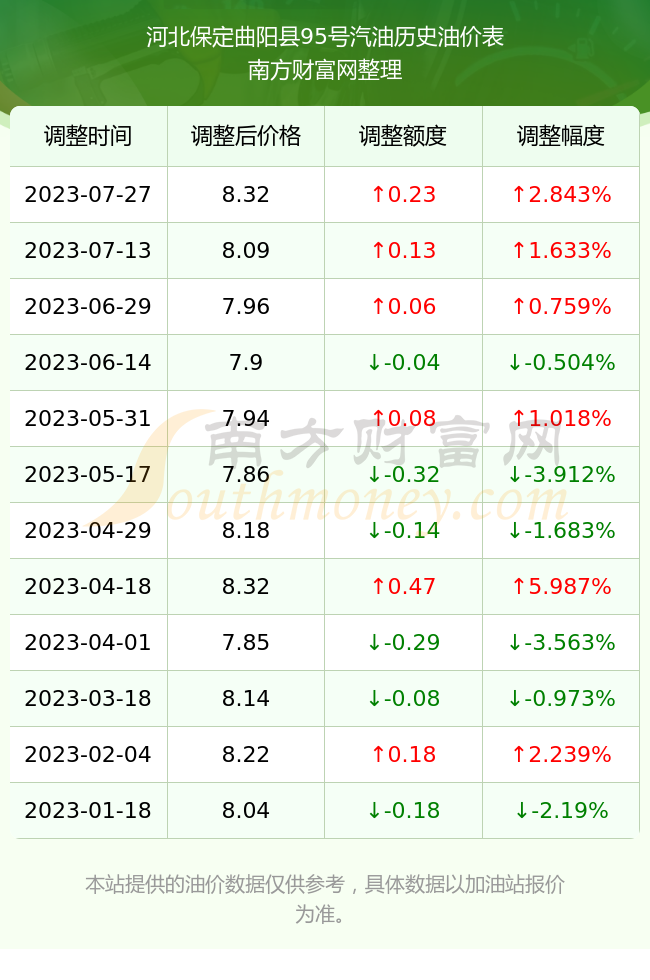Click the green ↓-2.19% percentage

561,811
